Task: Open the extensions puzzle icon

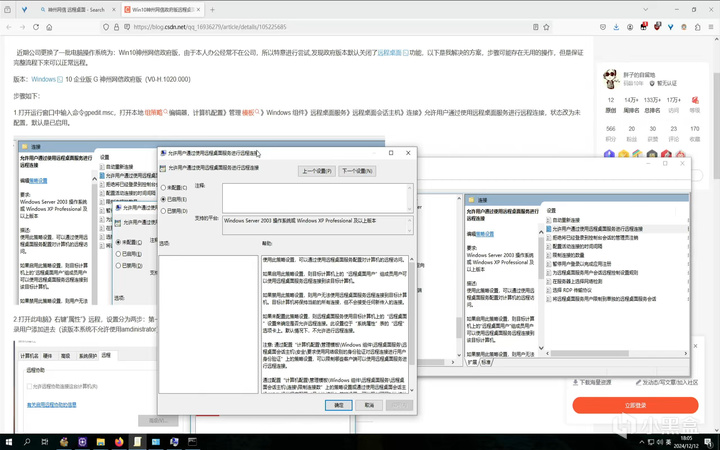Action: coord(698,27)
